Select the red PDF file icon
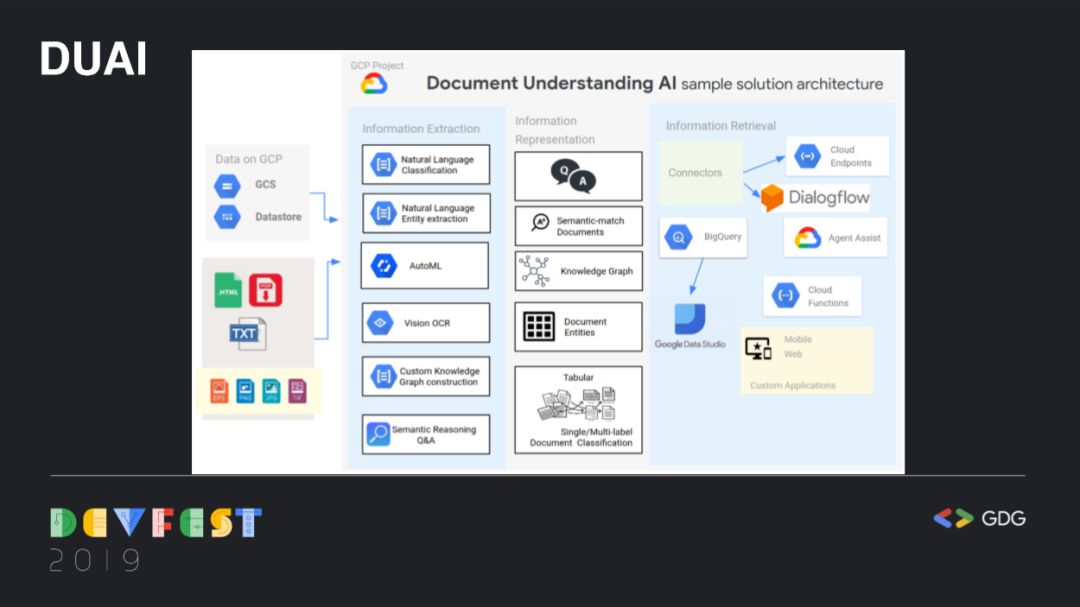 (x=266, y=290)
